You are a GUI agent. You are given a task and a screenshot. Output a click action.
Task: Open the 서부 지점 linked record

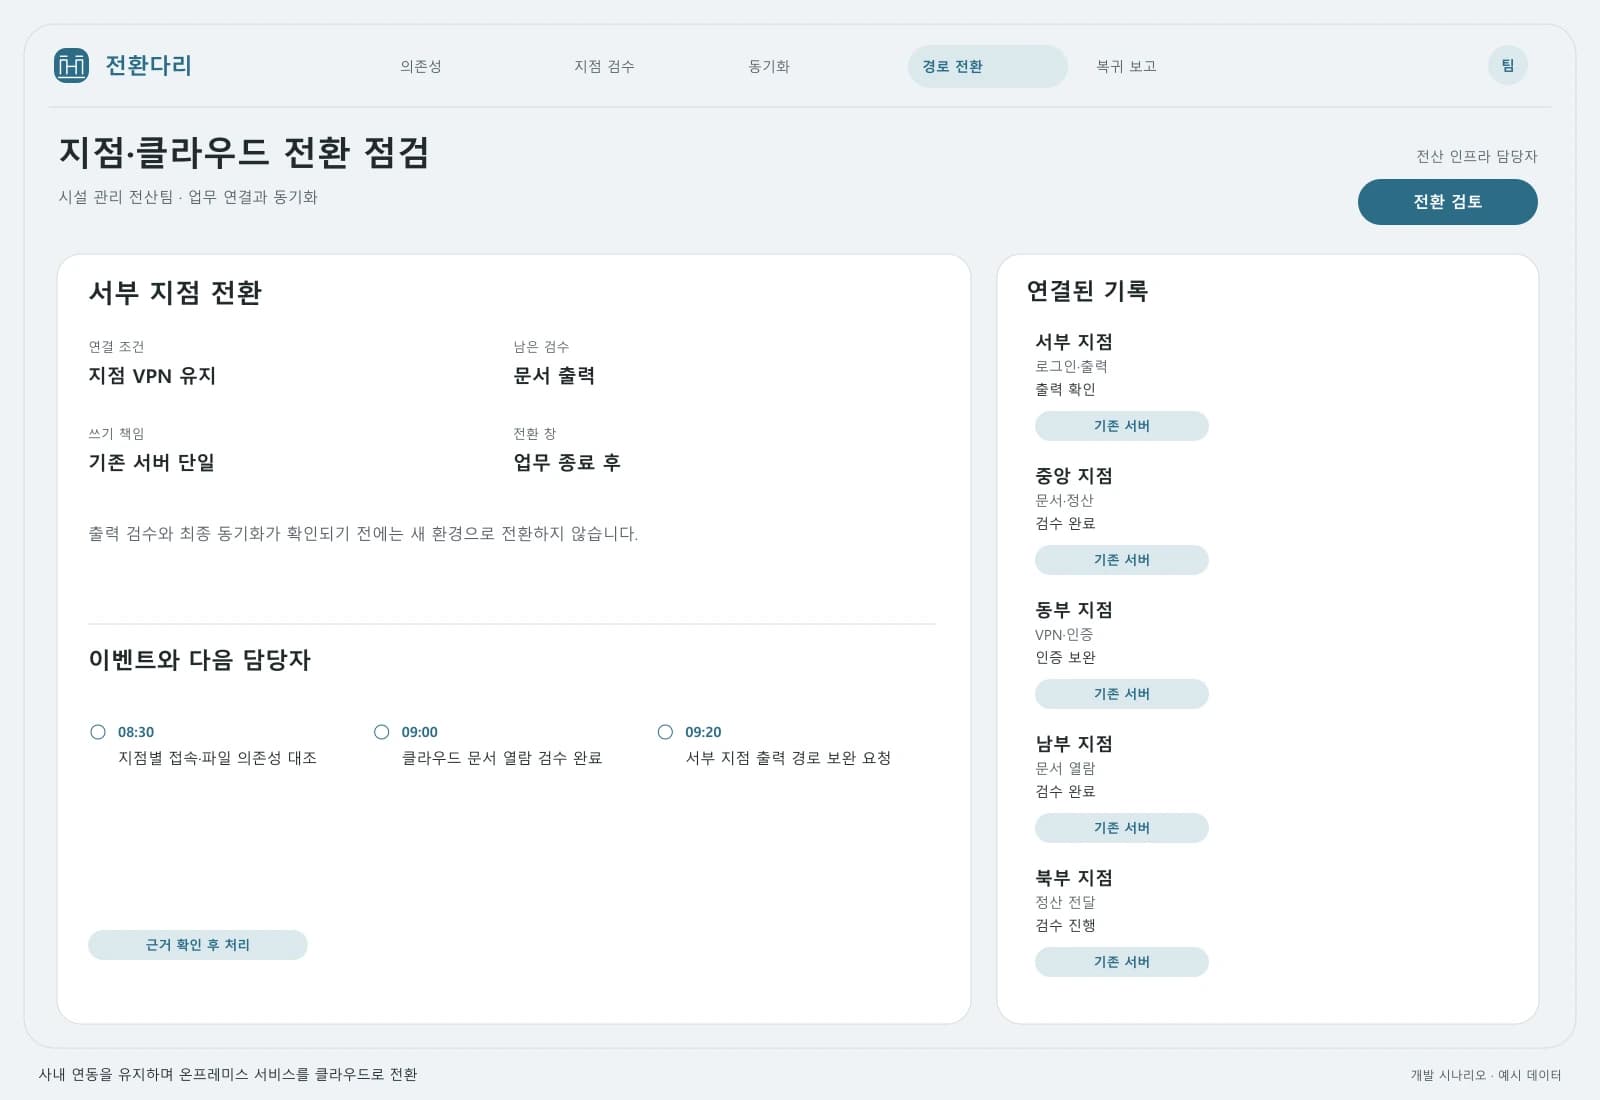coord(1074,342)
